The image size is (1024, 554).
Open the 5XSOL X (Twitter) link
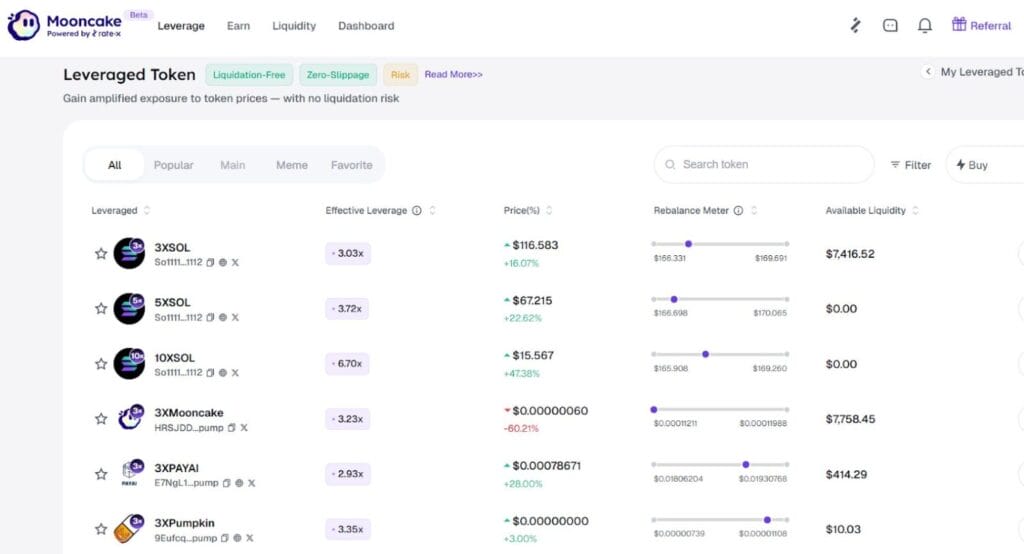(235, 318)
